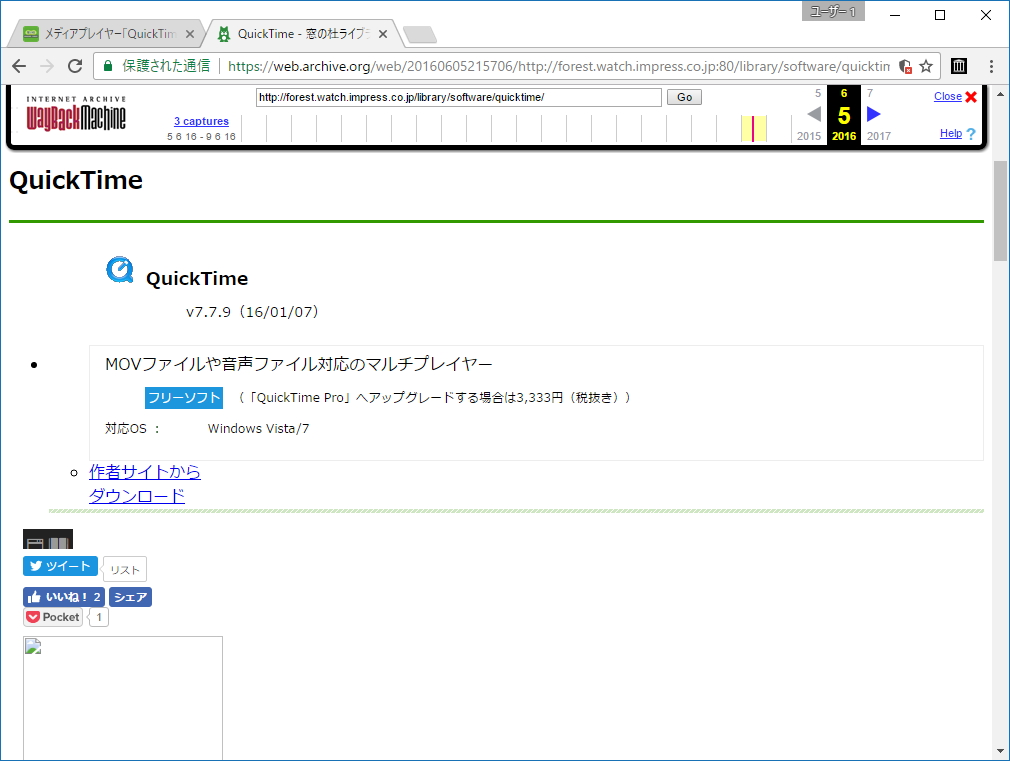Open the 3 captures link
The width and height of the screenshot is (1010, 761).
point(201,120)
